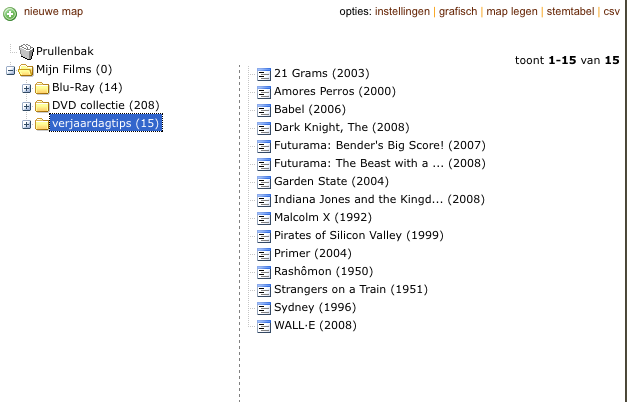Expand the DVD collectie folder
Screen dimensions: 627x402
coord(26,106)
